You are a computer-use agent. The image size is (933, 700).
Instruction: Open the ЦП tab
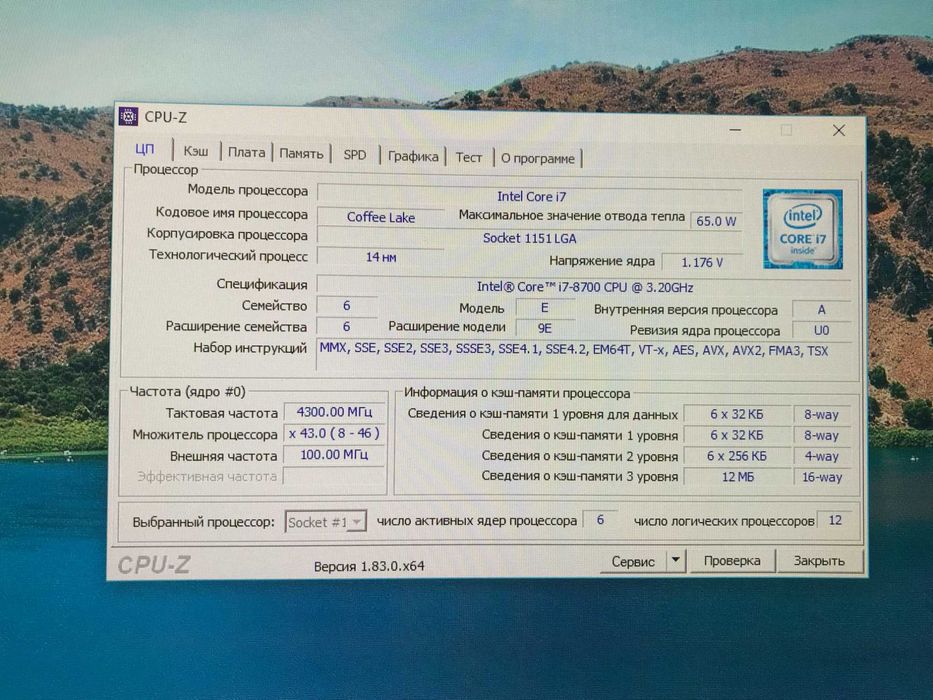click(x=145, y=149)
